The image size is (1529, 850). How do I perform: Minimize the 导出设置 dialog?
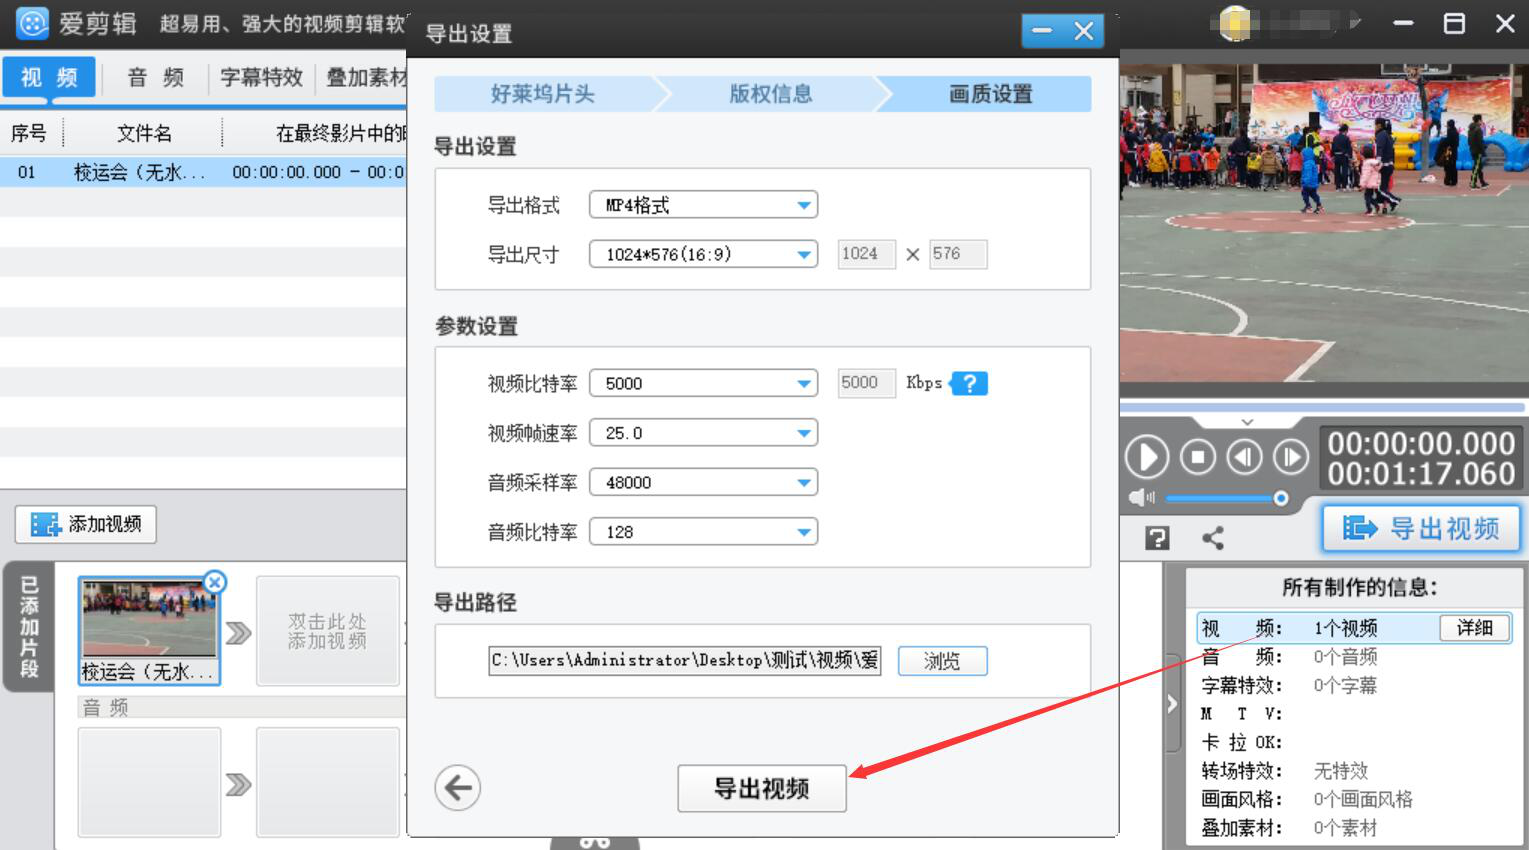1042,31
